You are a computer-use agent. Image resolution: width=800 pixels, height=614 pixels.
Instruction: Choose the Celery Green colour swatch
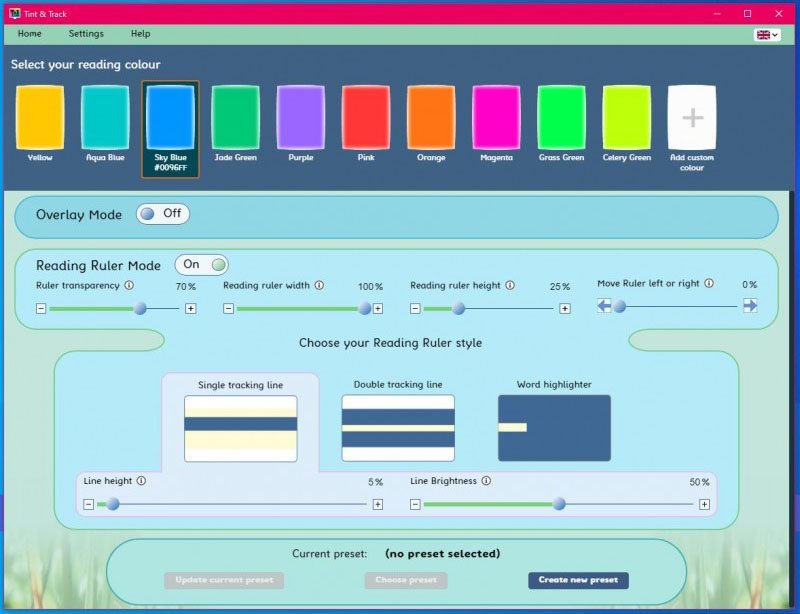pyautogui.click(x=627, y=118)
